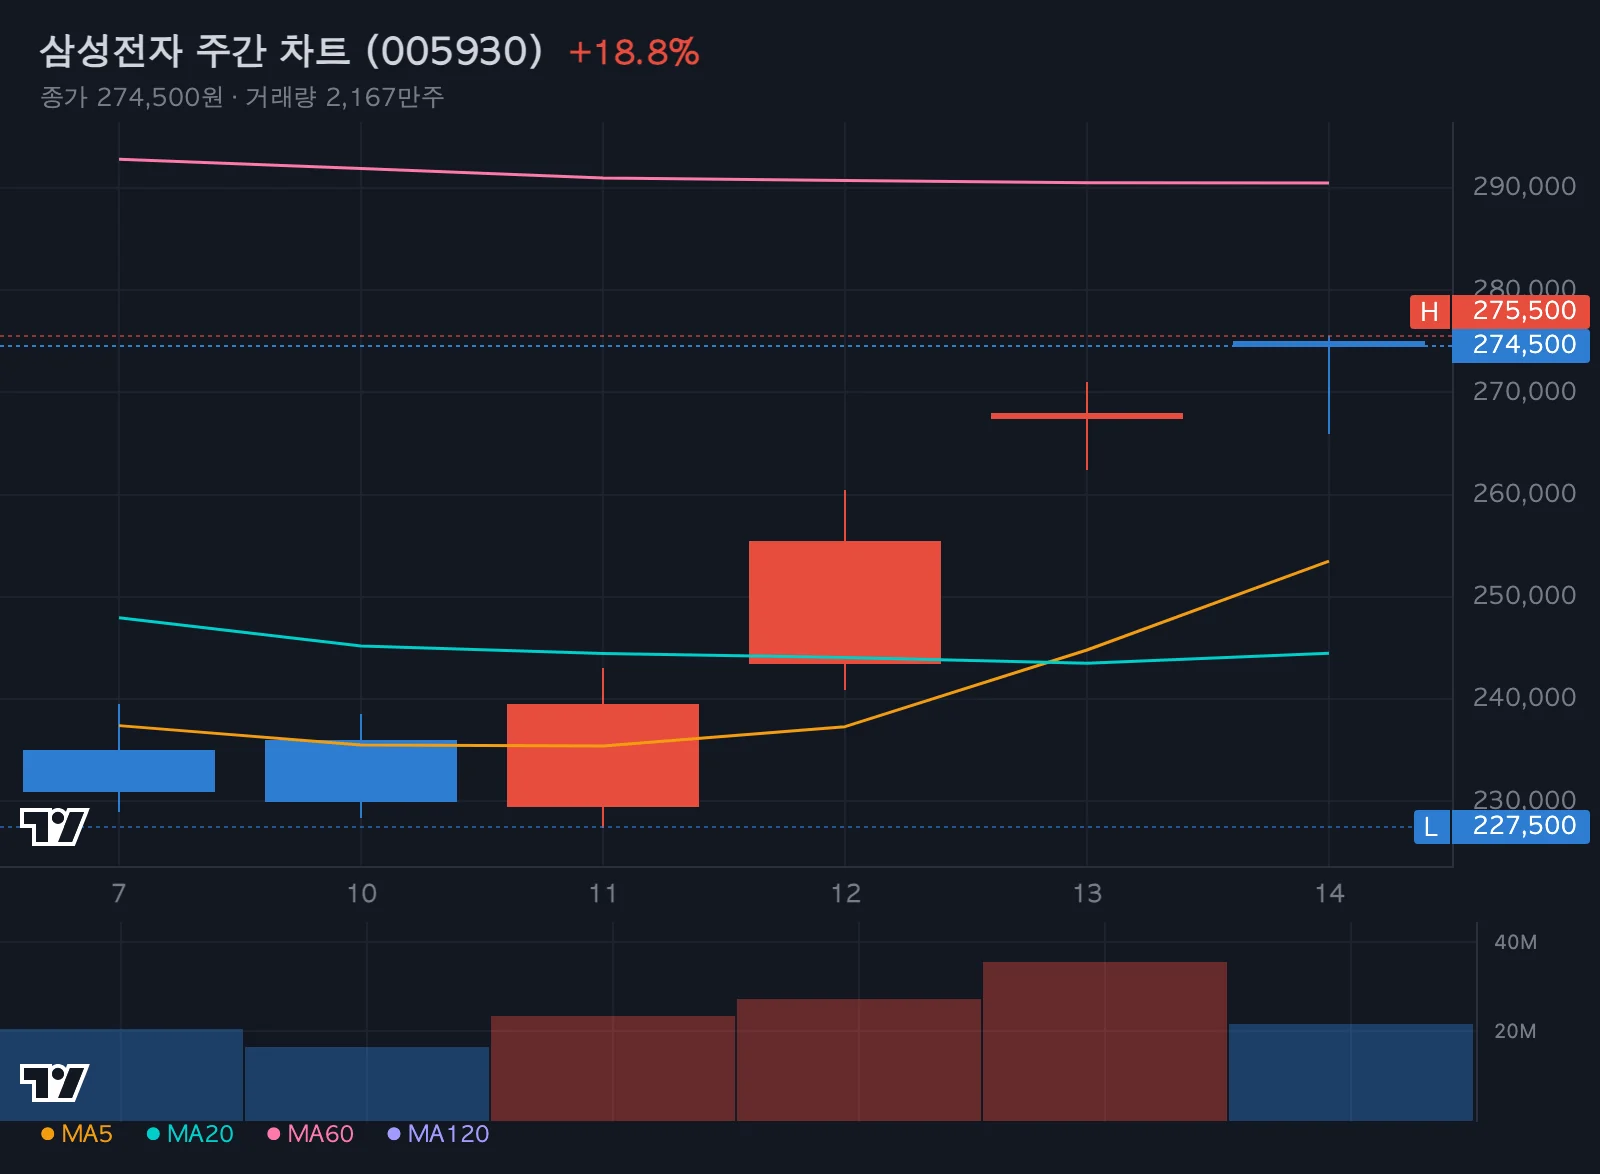Image resolution: width=1600 pixels, height=1174 pixels.
Task: Click the 240,000 price axis label
Action: [x=1524, y=697]
